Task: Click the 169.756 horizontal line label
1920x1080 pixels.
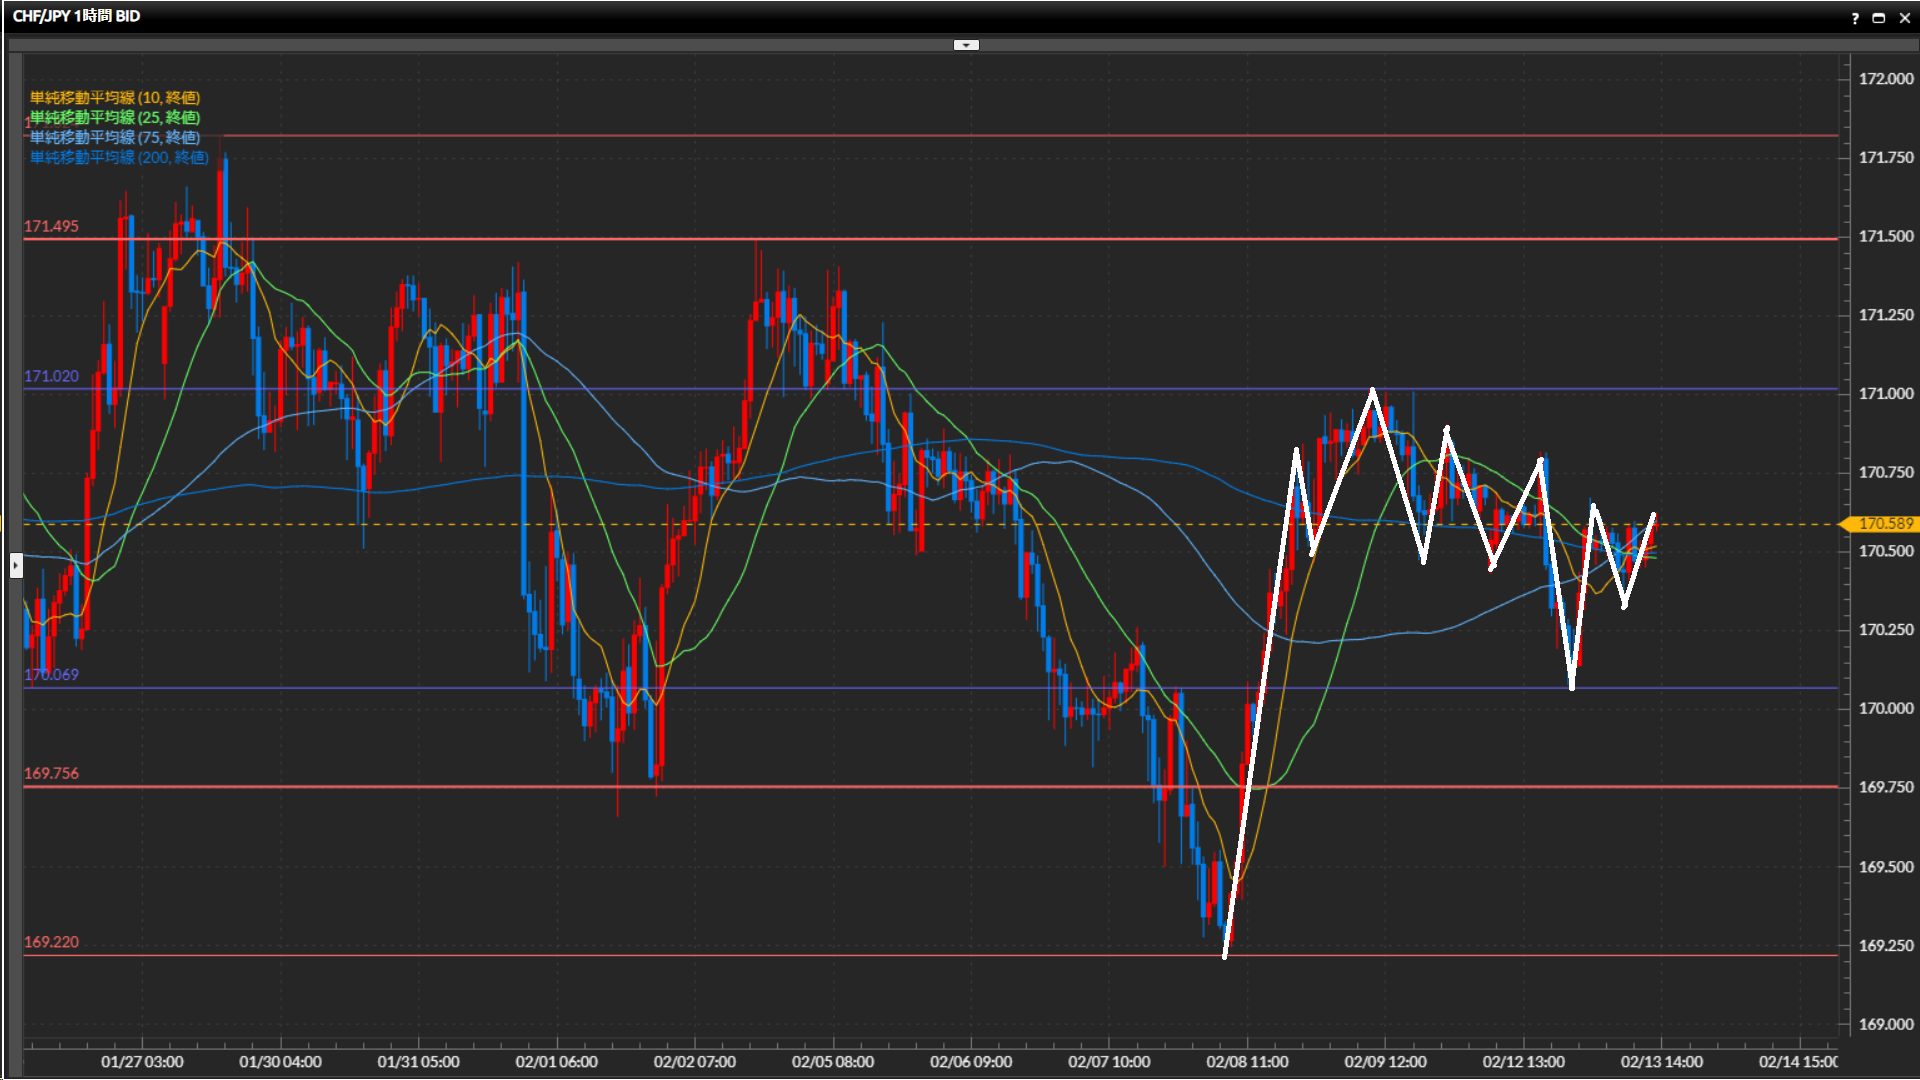Action: (x=51, y=773)
